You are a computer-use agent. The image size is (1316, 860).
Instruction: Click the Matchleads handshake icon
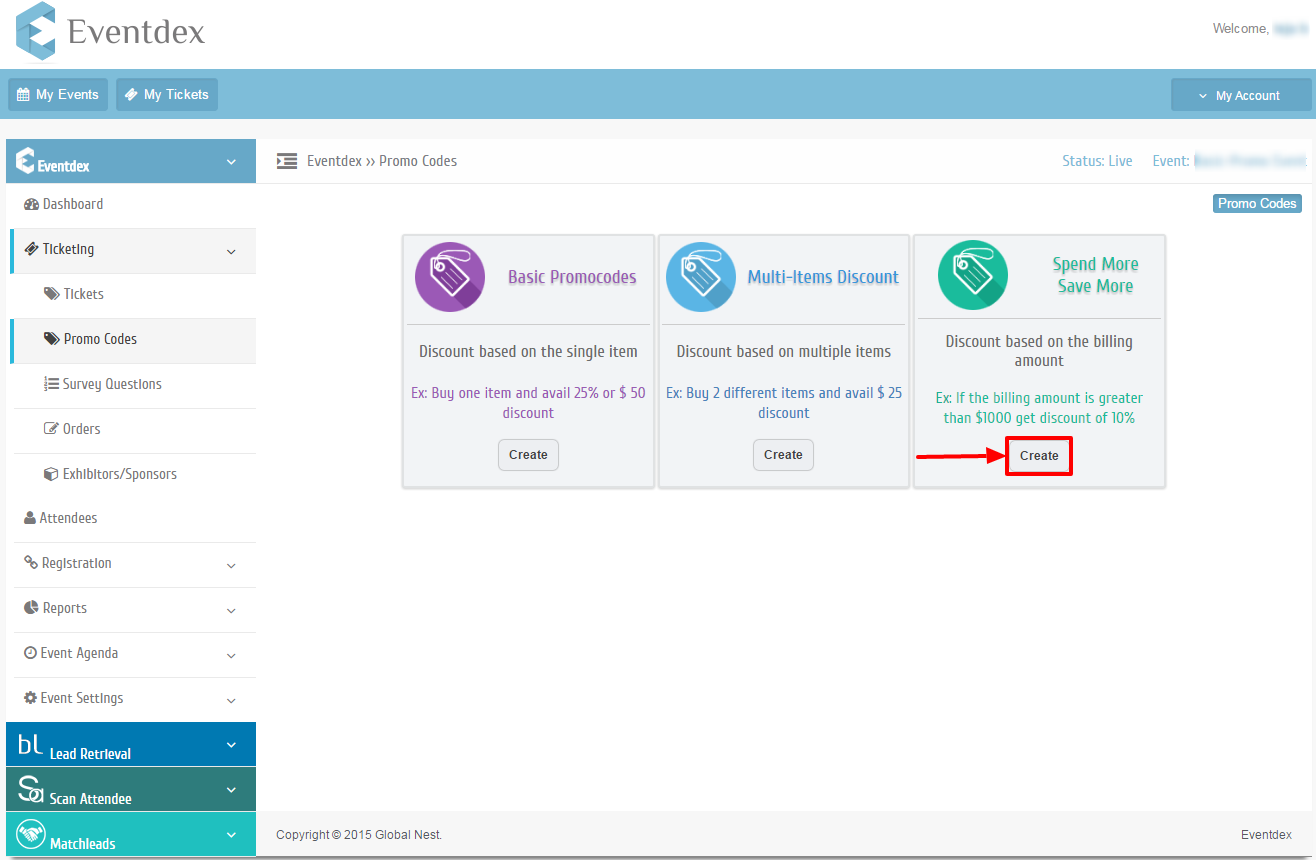tap(31, 834)
